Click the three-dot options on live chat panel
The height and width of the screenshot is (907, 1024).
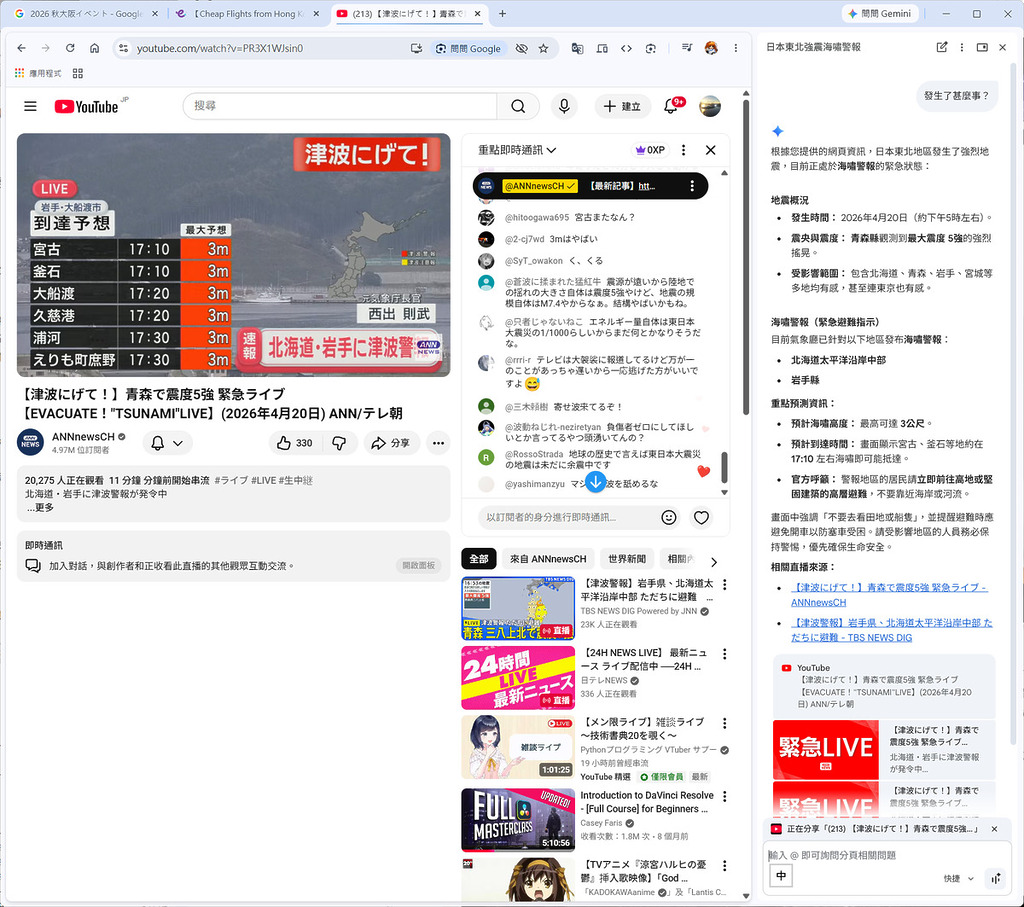(x=683, y=148)
